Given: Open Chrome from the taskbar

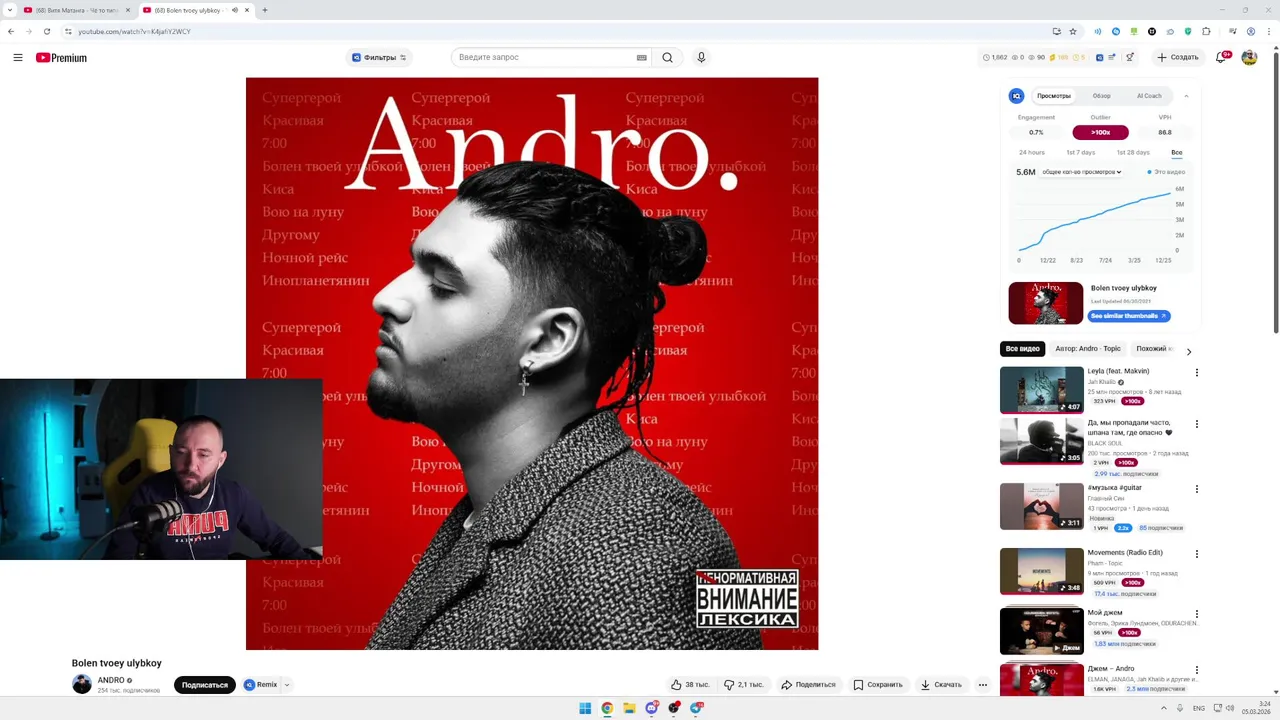Looking at the screenshot, I should (x=607, y=708).
